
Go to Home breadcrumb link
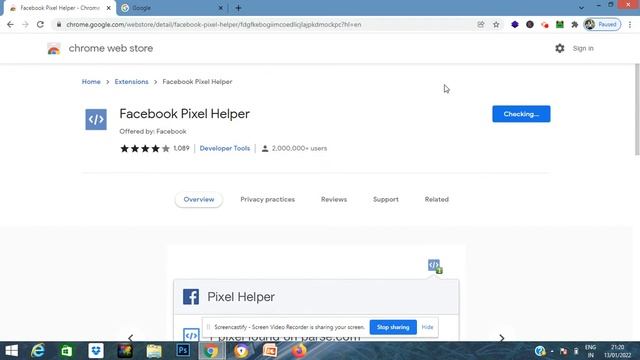91,82
